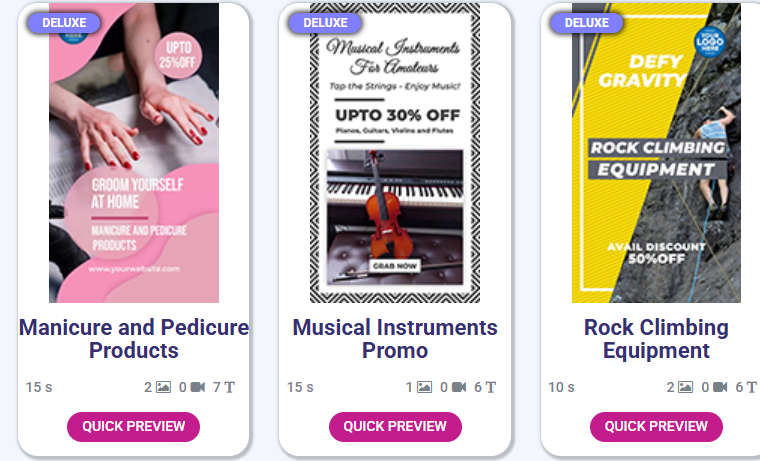Click DELUXE badge on Rock Climbing card

[x=586, y=23]
